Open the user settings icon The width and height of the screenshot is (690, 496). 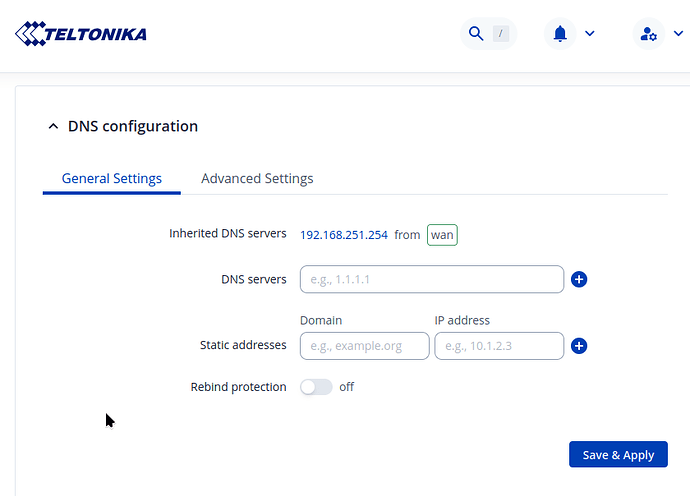tap(649, 34)
